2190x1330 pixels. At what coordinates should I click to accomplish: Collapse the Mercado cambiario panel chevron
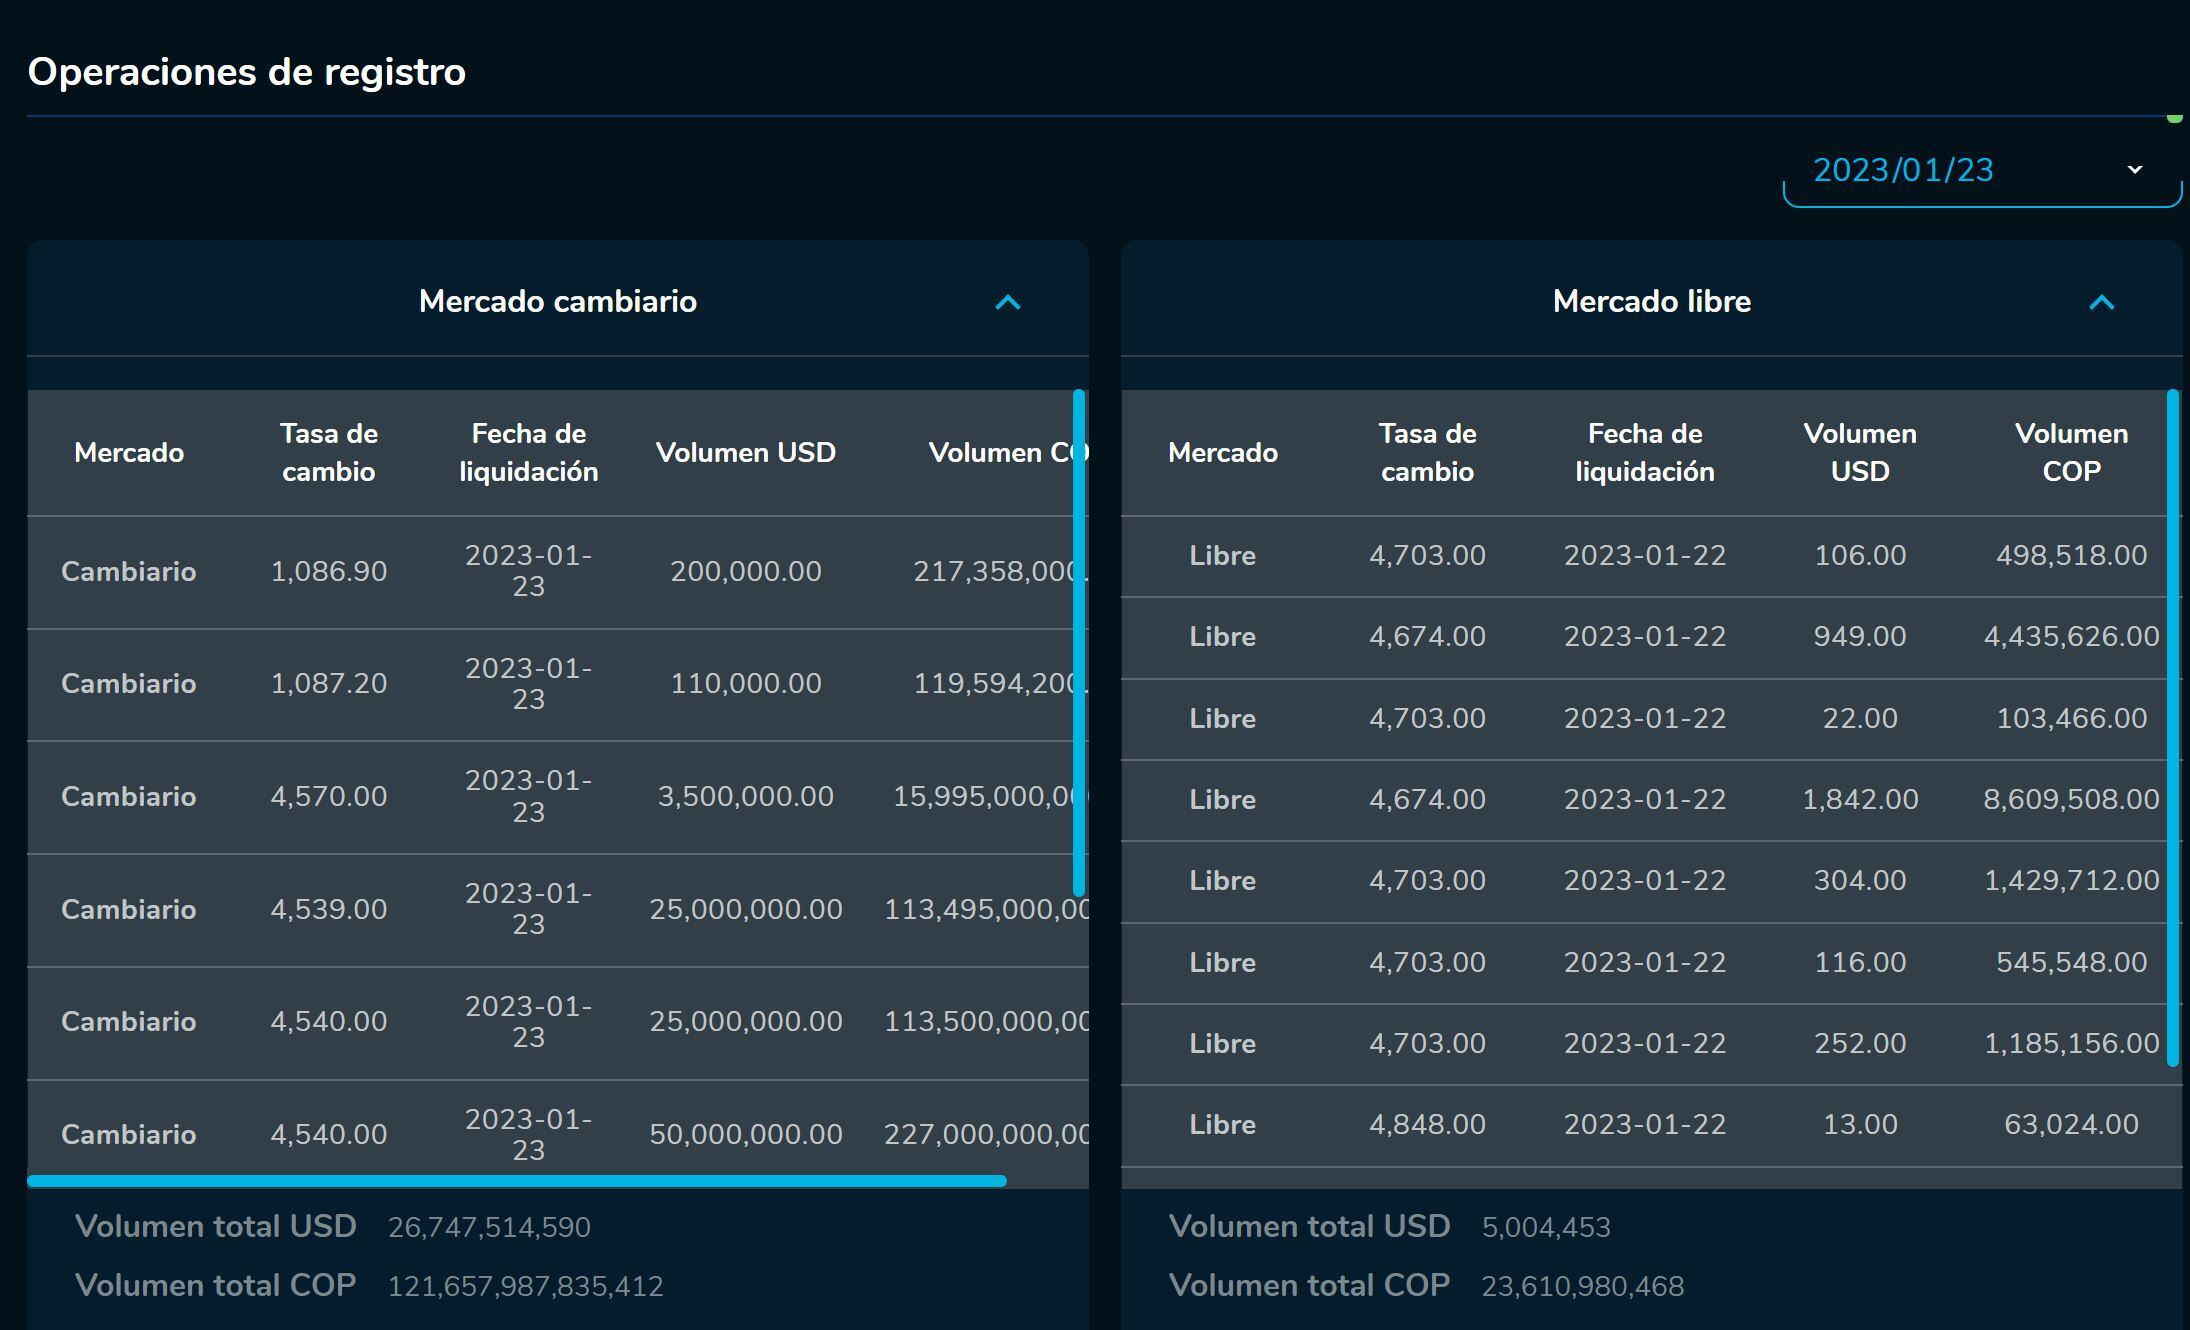pyautogui.click(x=1008, y=302)
